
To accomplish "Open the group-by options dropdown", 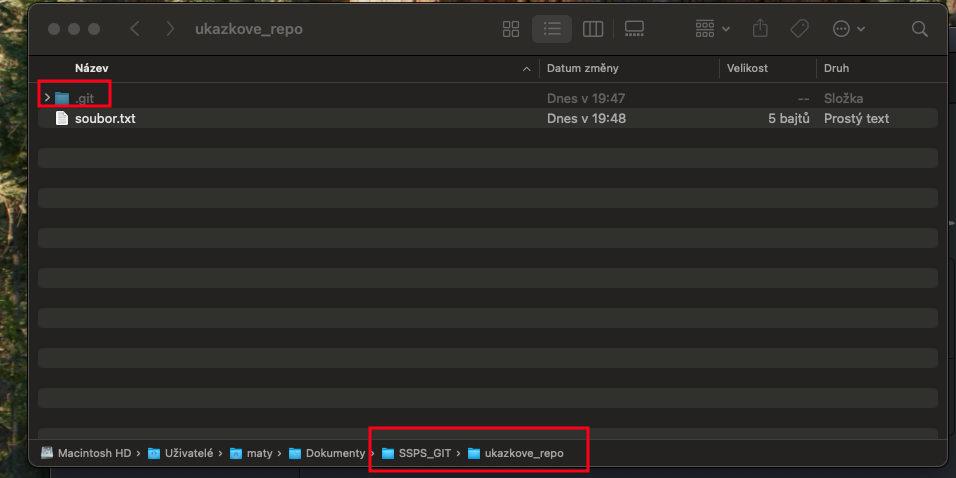I will pyautogui.click(x=712, y=29).
